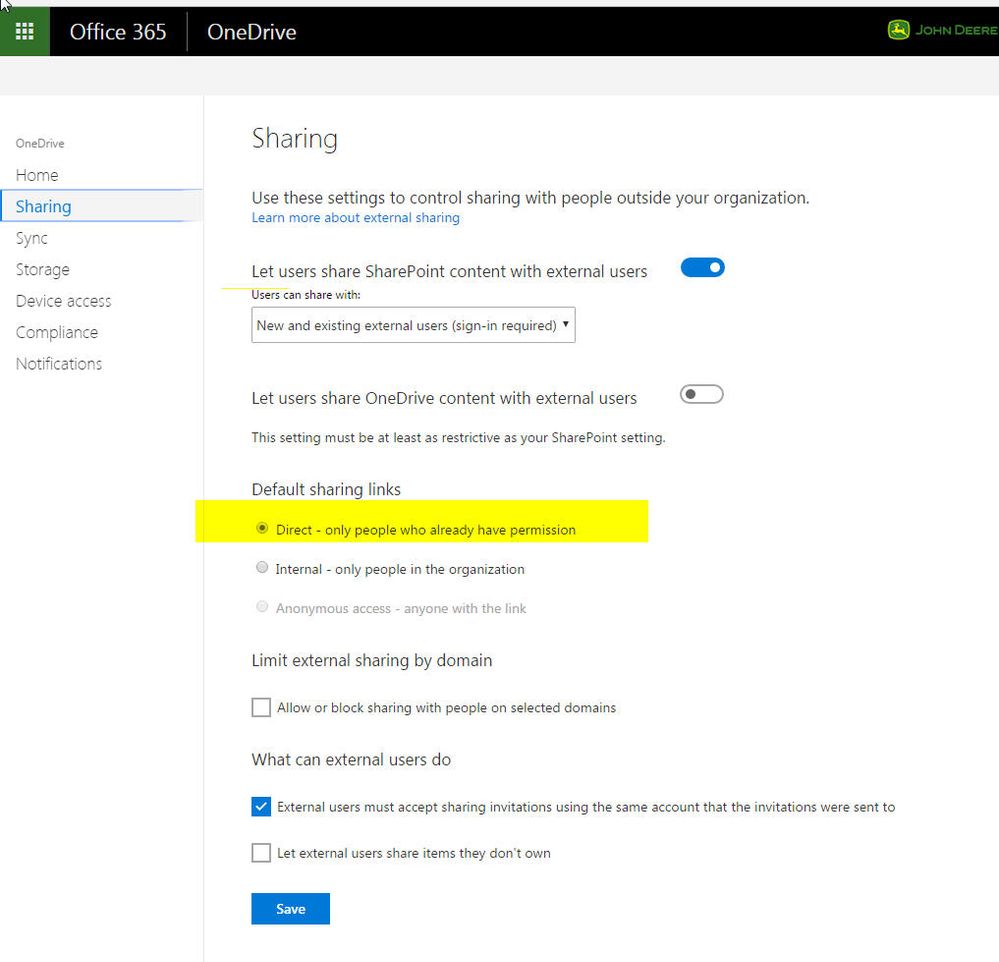Click 'Limit external sharing by domain' heading
Viewport: 999px width, 962px height.
click(372, 661)
